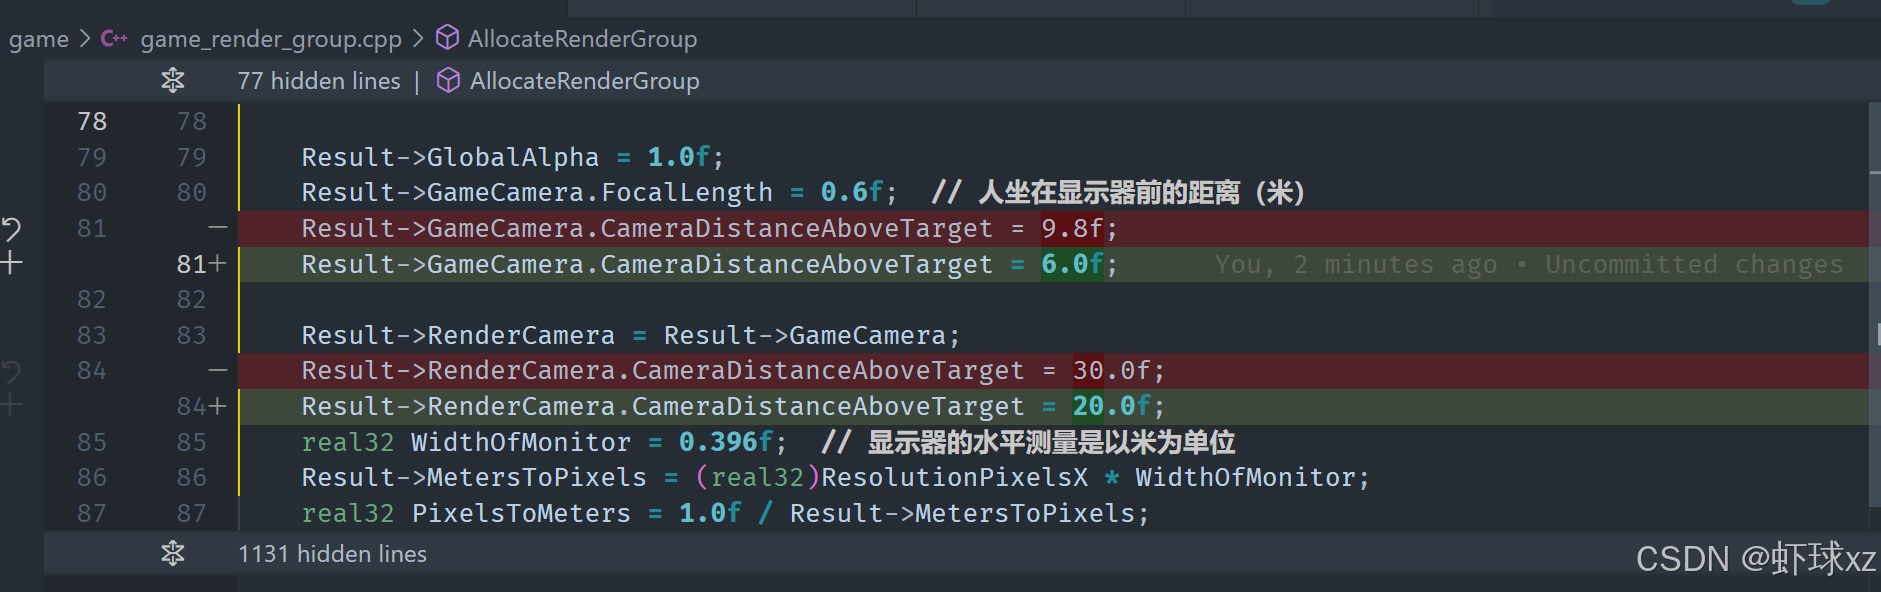Expand the 1131 hidden lines icon
The width and height of the screenshot is (1881, 592).
pos(173,553)
